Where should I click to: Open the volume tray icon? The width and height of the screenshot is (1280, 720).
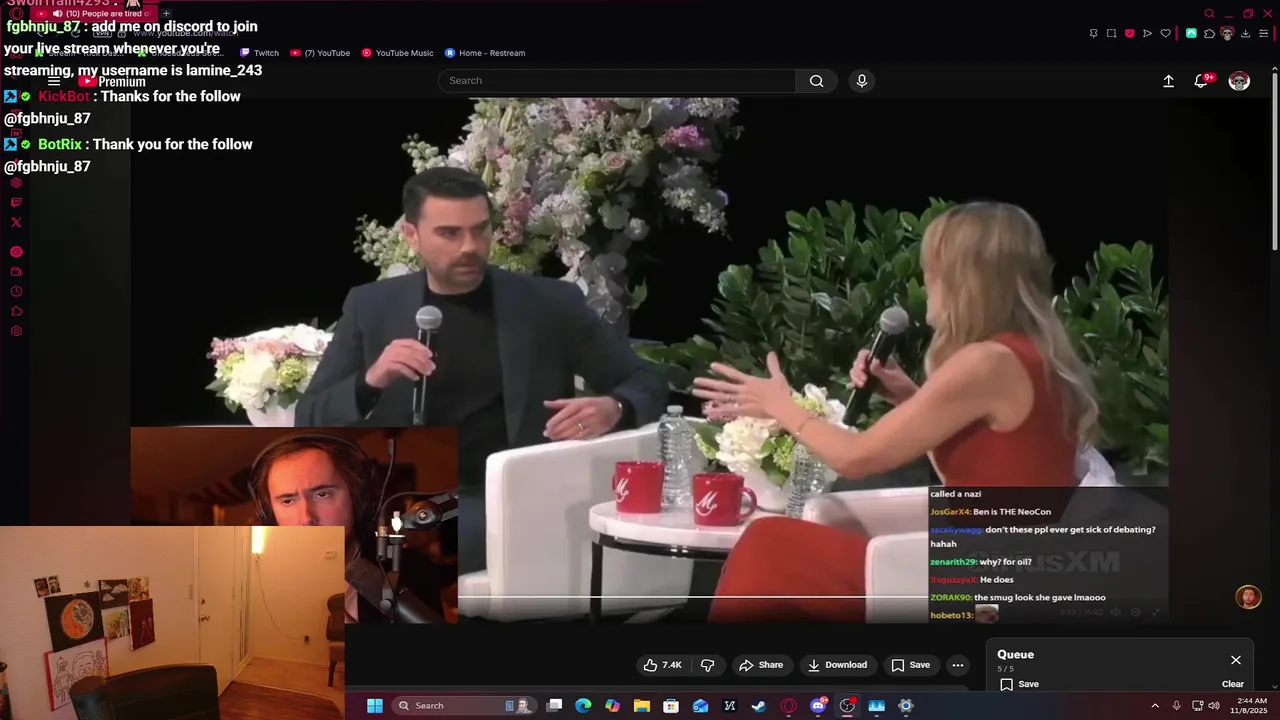point(1215,706)
